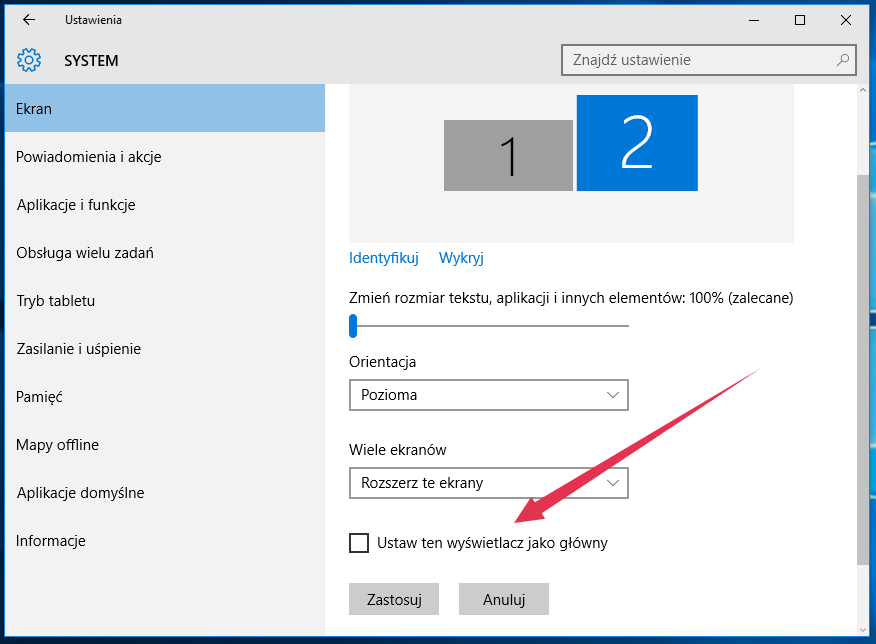Open Aplikacje i funkcje
Screen dimensions: 876x644
coord(165,205)
